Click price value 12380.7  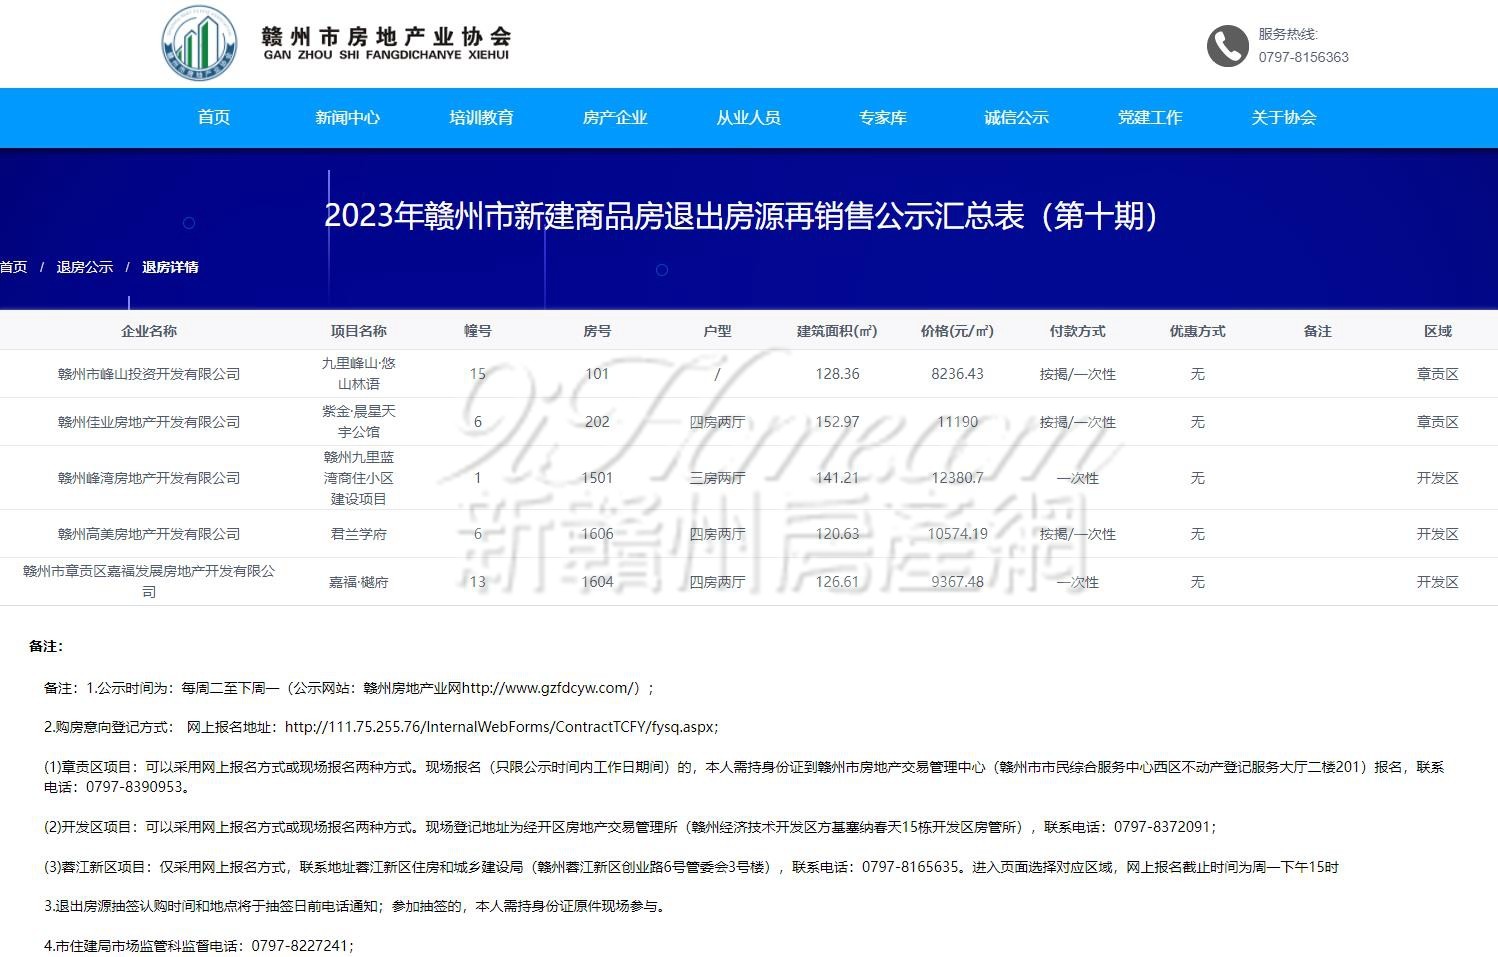click(957, 478)
